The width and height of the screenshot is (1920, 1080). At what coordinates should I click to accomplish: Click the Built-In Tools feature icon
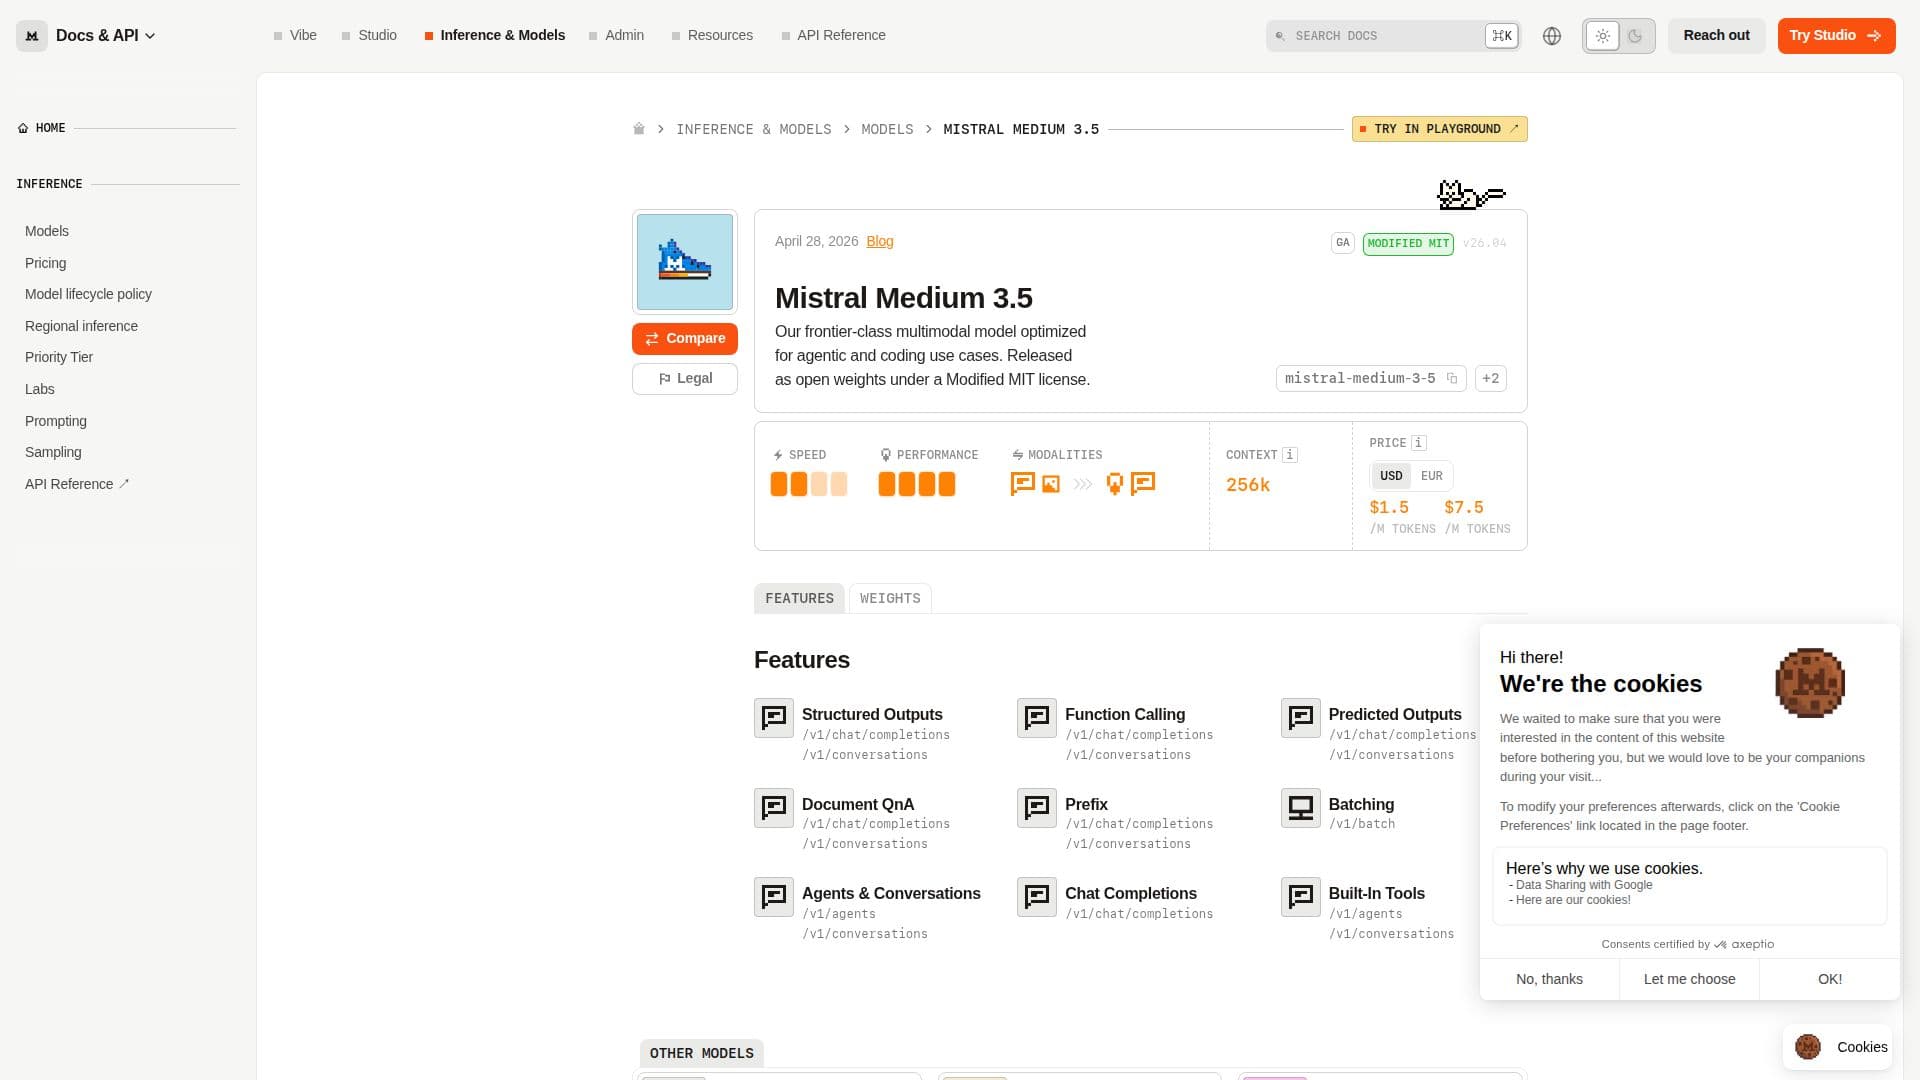tap(1301, 897)
